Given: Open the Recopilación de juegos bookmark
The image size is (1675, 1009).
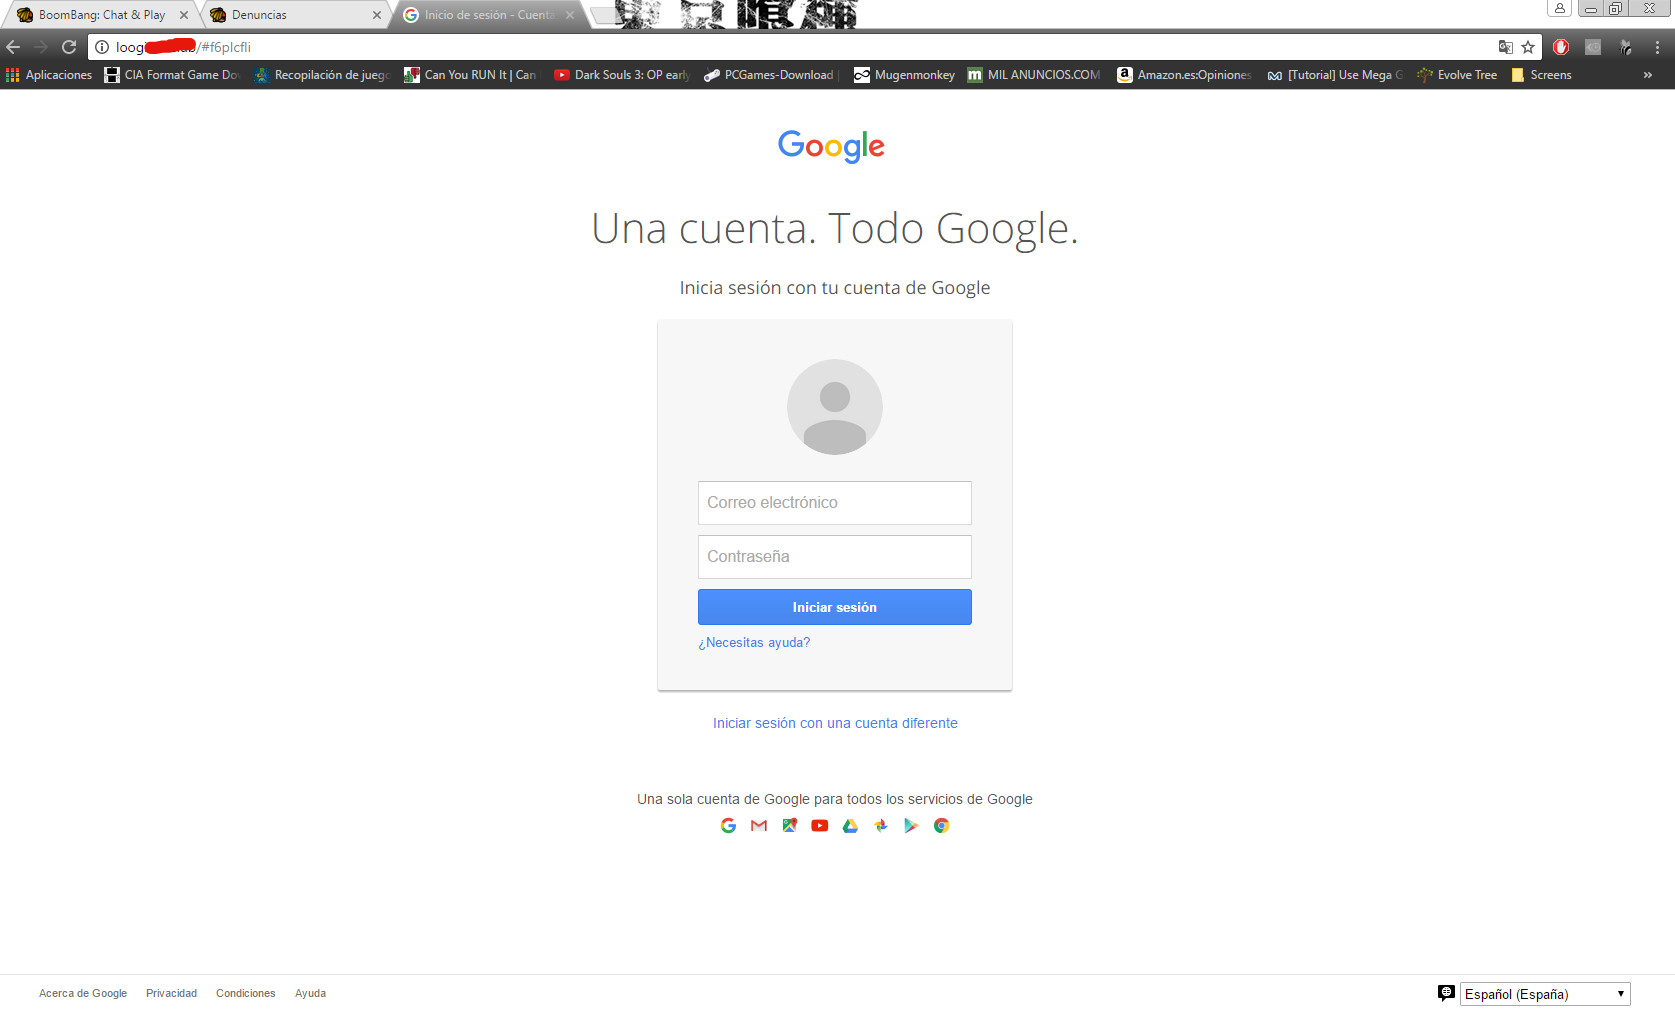Looking at the screenshot, I should pyautogui.click(x=322, y=75).
